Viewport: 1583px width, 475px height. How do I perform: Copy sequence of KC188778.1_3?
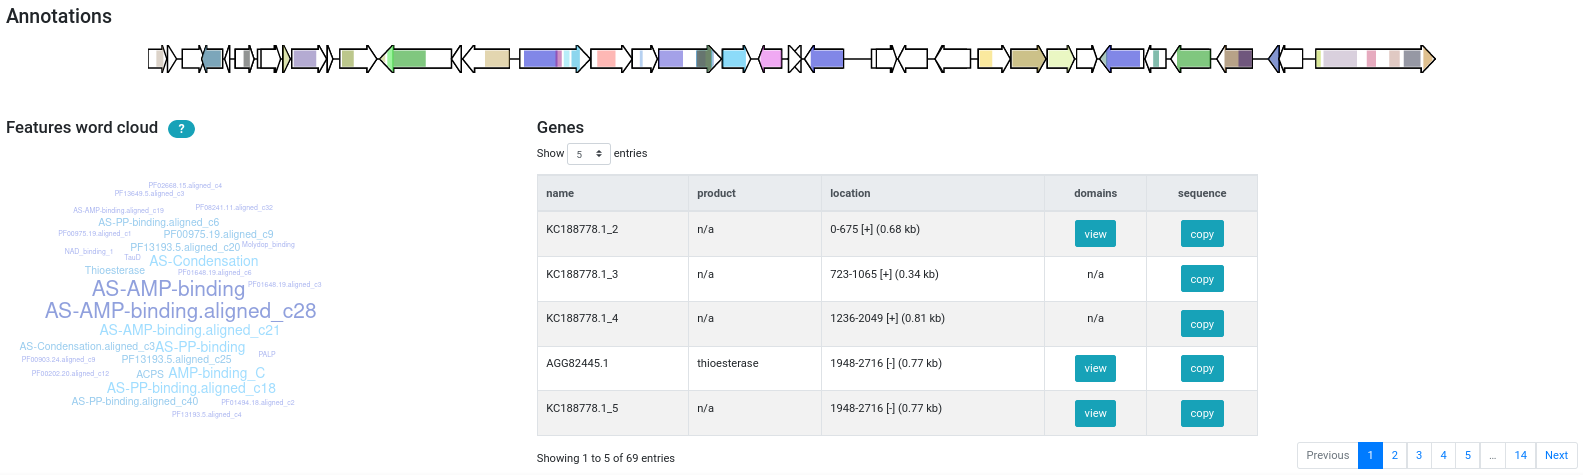1202,279
